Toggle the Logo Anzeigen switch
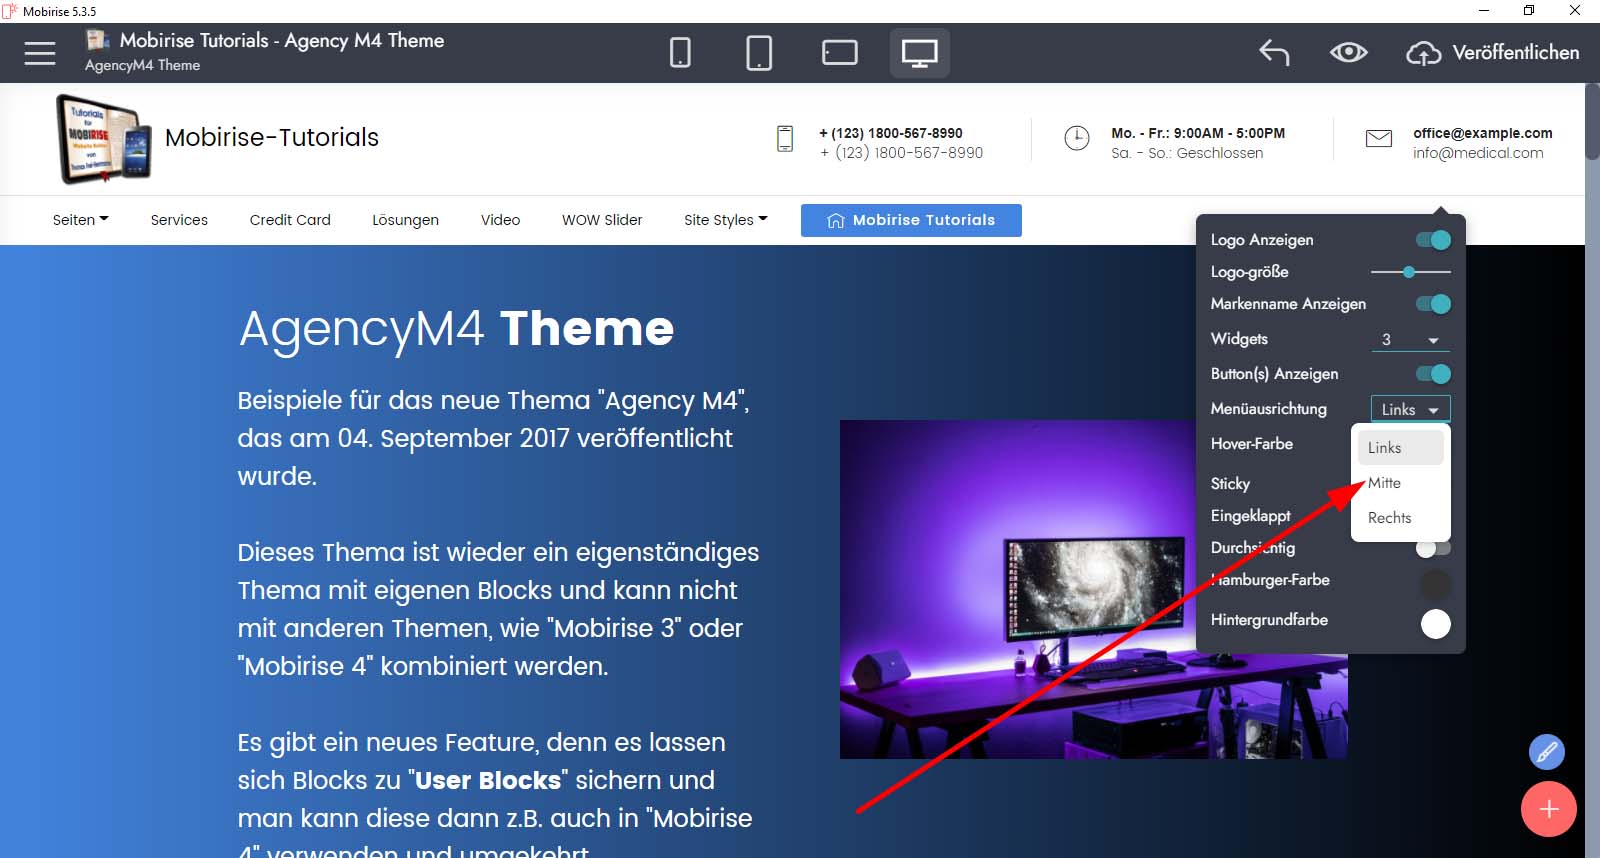The image size is (1600, 858). tap(1433, 240)
